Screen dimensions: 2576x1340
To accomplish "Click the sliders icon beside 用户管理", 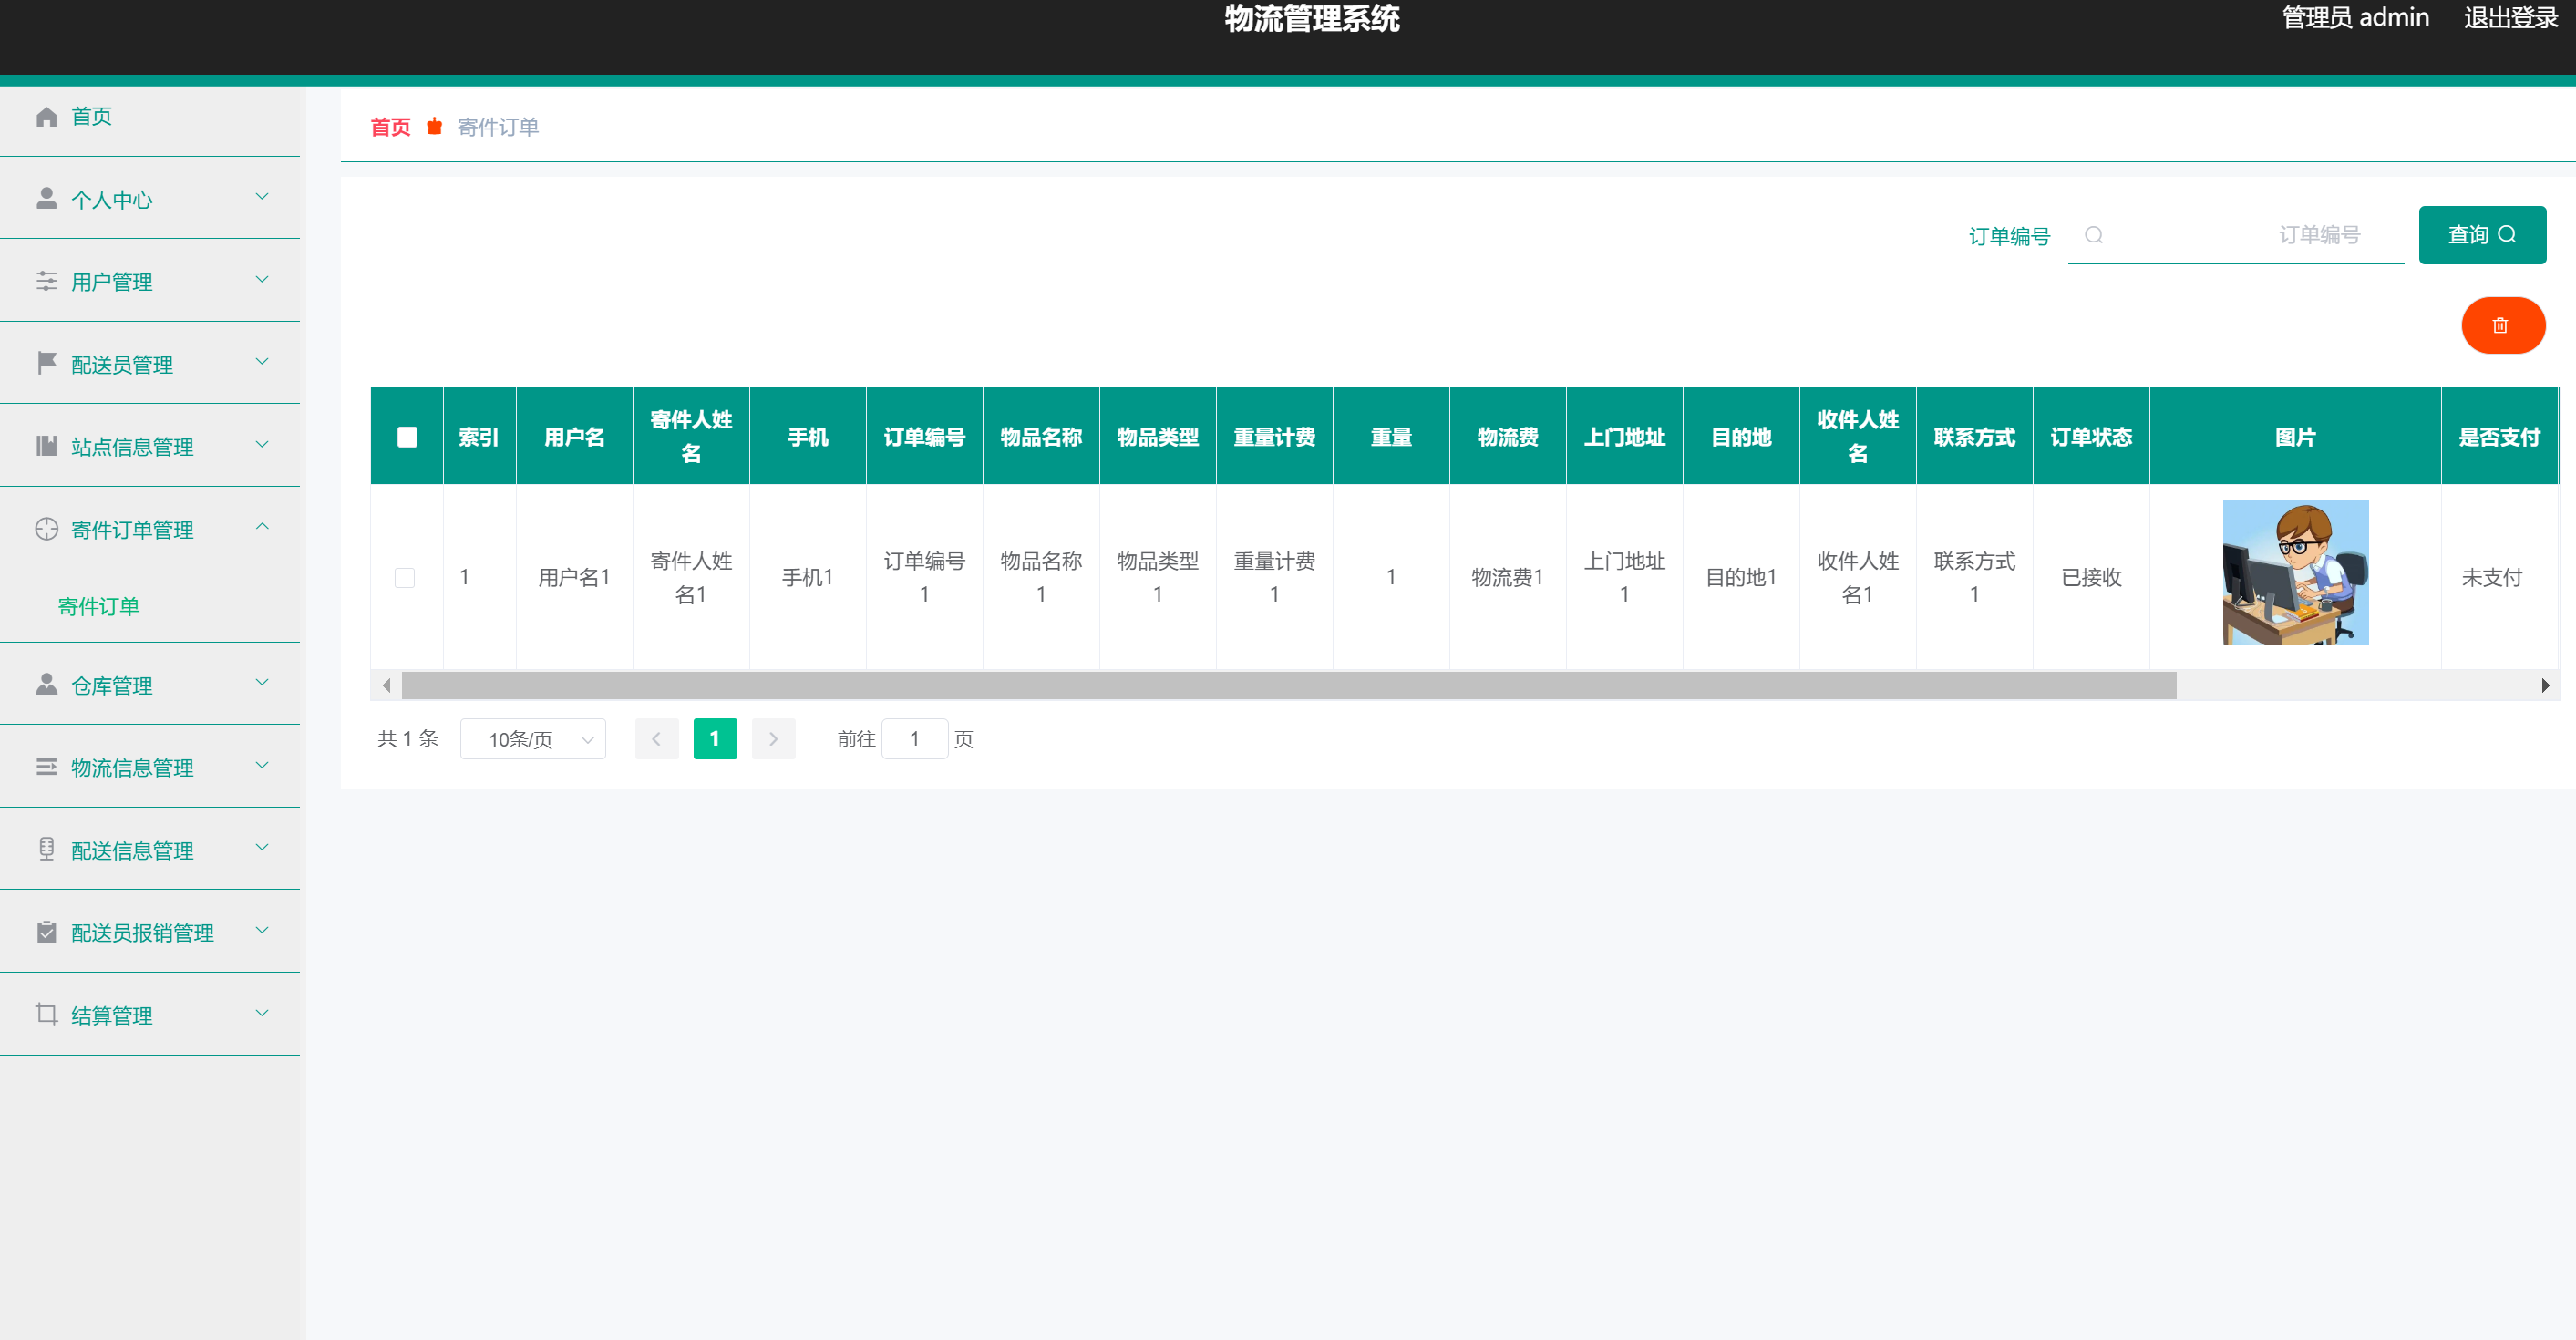I will coord(46,281).
